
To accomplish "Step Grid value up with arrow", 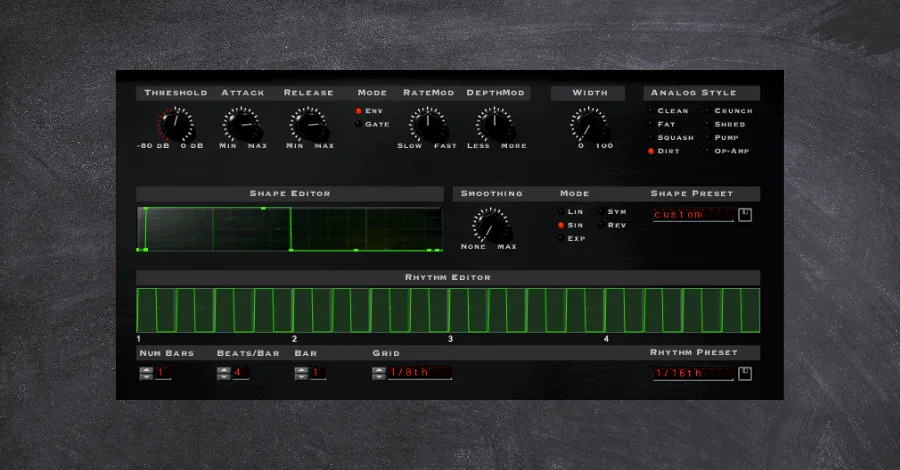I will click(379, 370).
